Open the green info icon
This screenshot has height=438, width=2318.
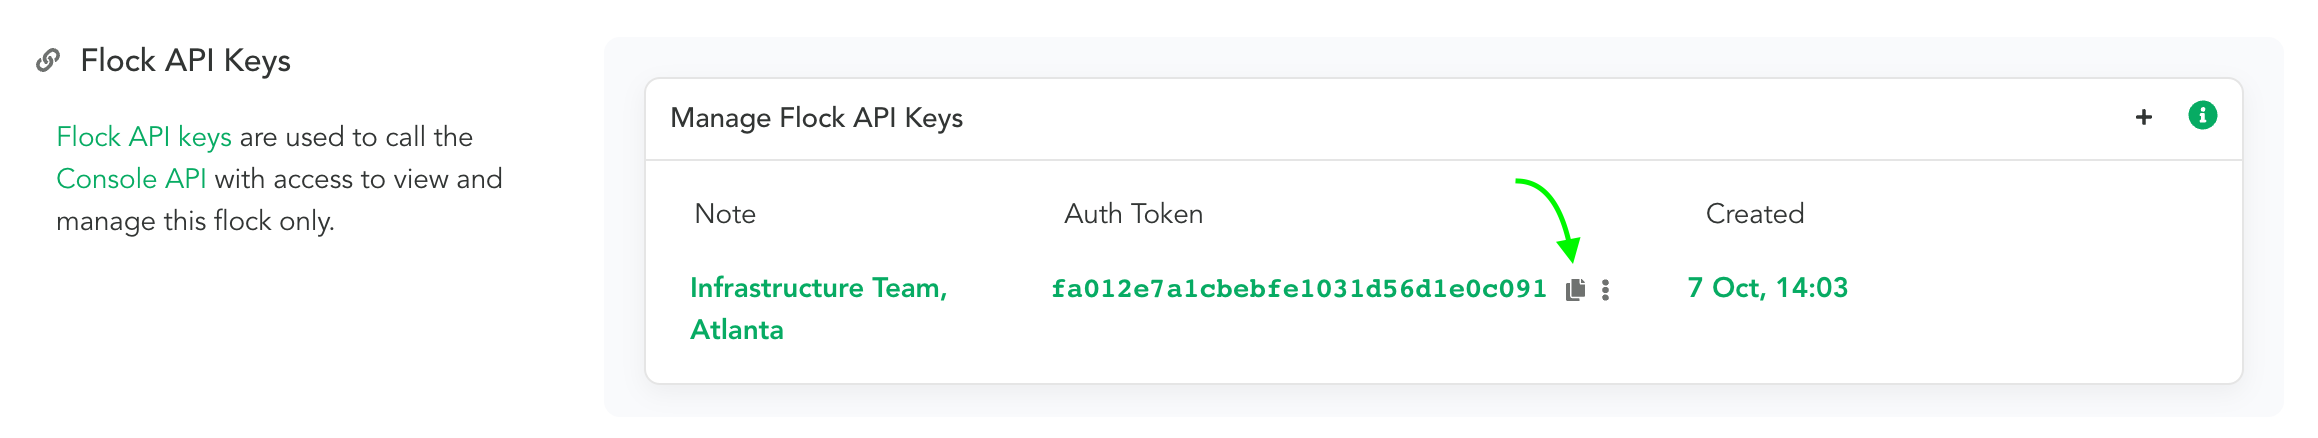[x=2202, y=115]
